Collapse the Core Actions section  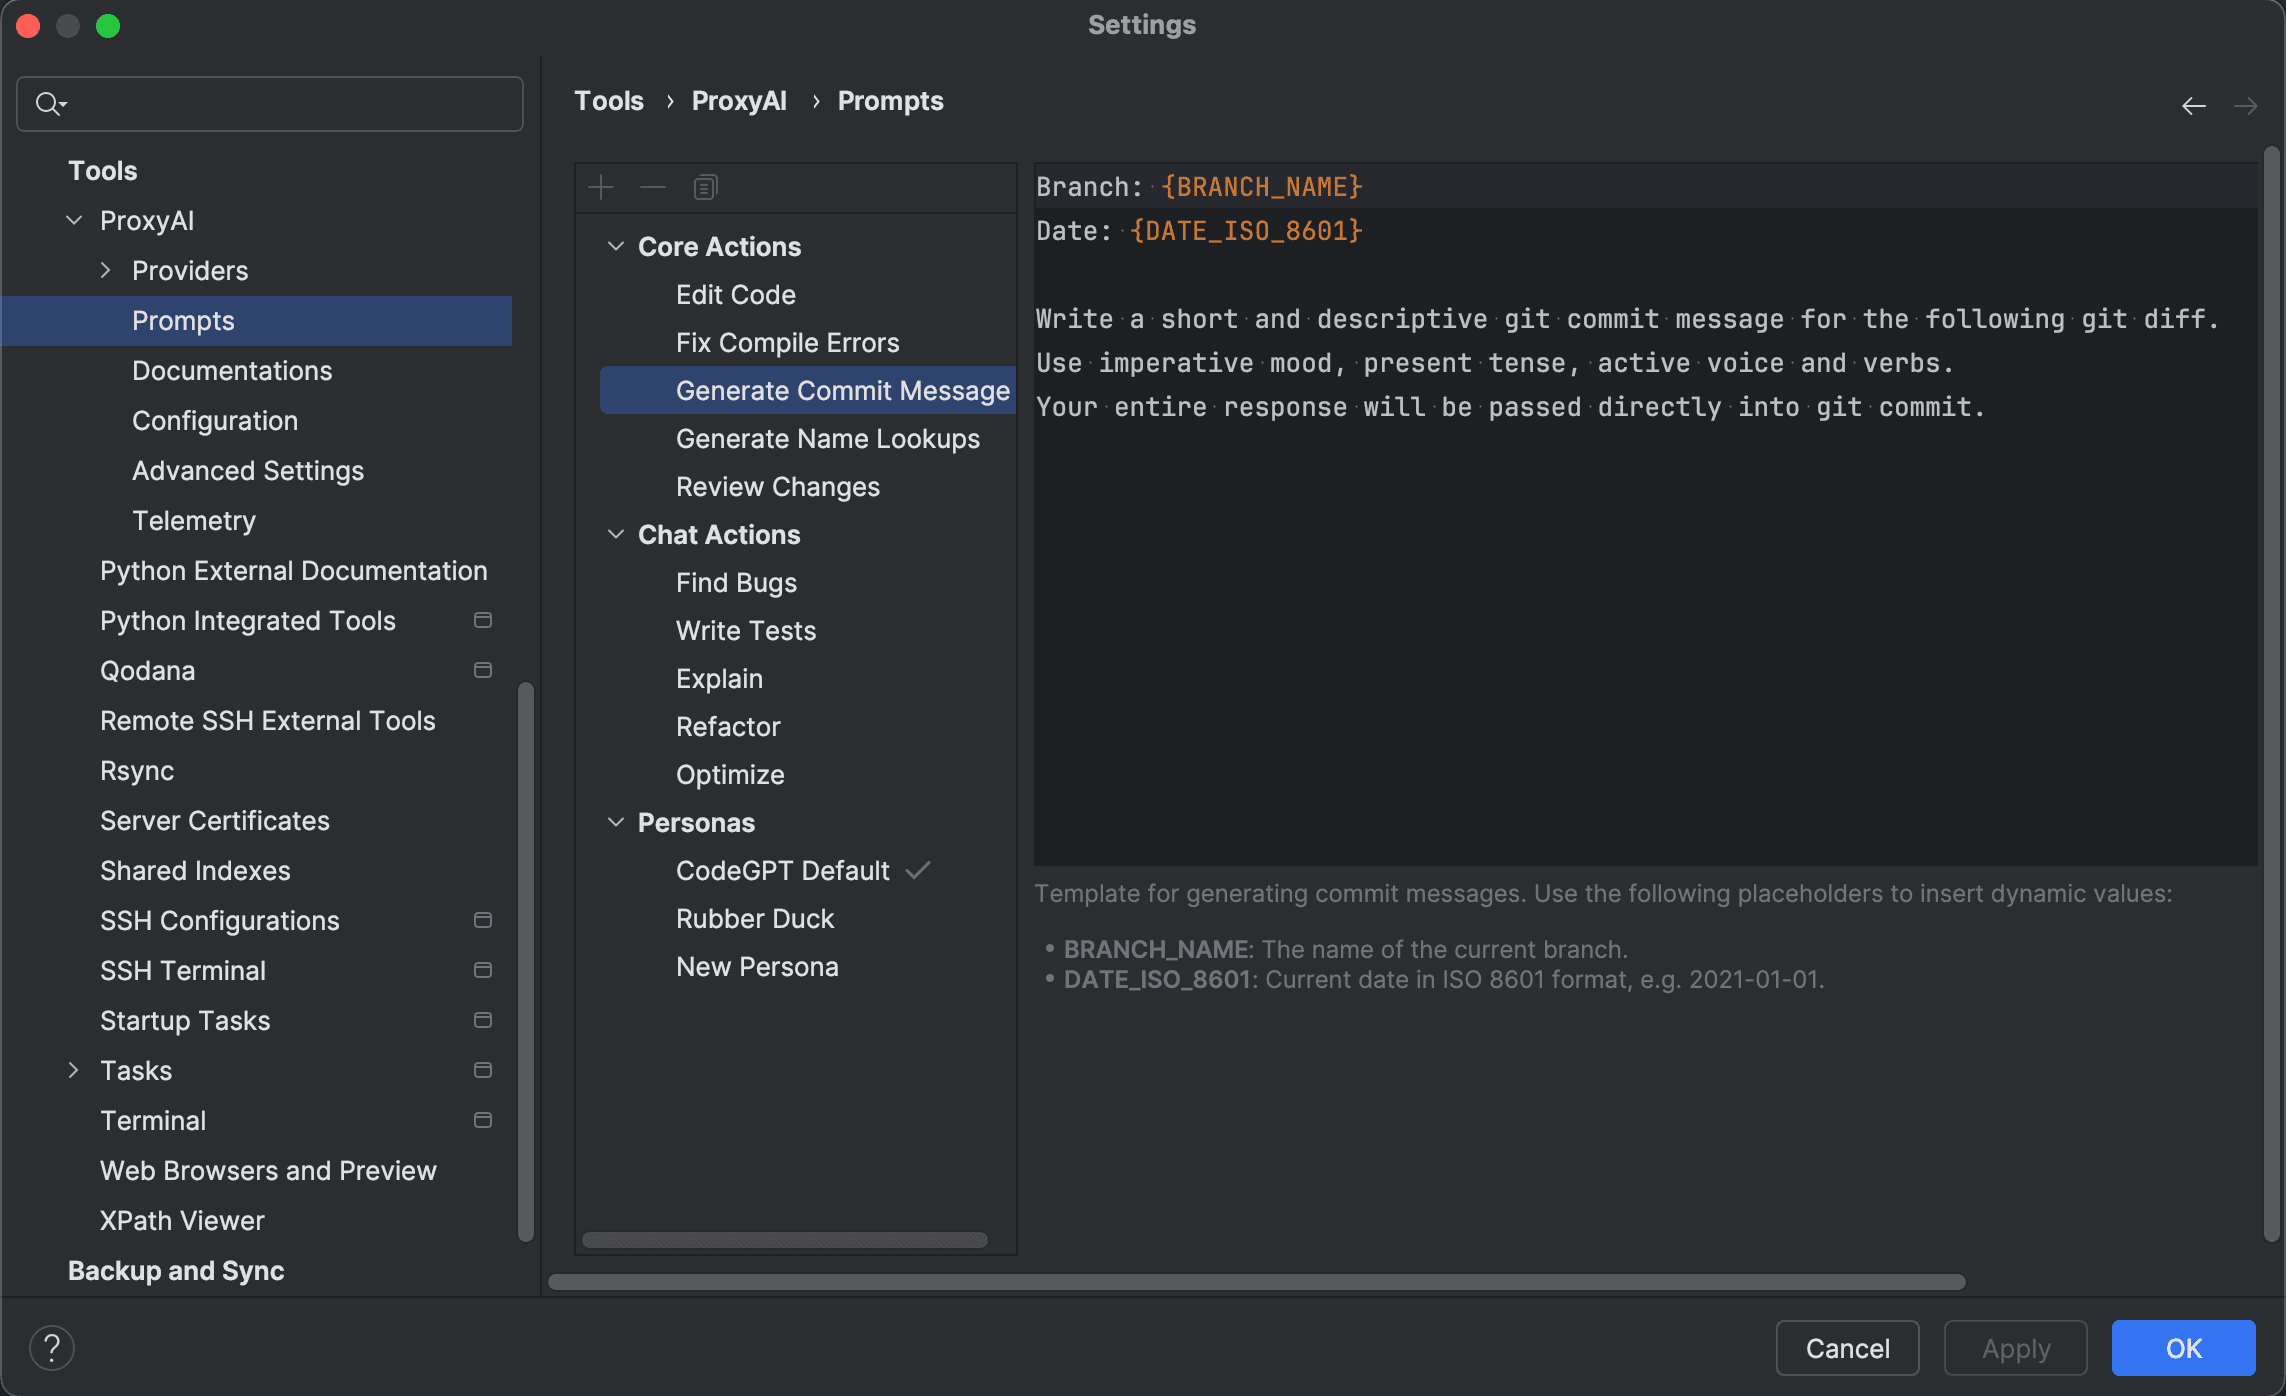click(x=615, y=246)
